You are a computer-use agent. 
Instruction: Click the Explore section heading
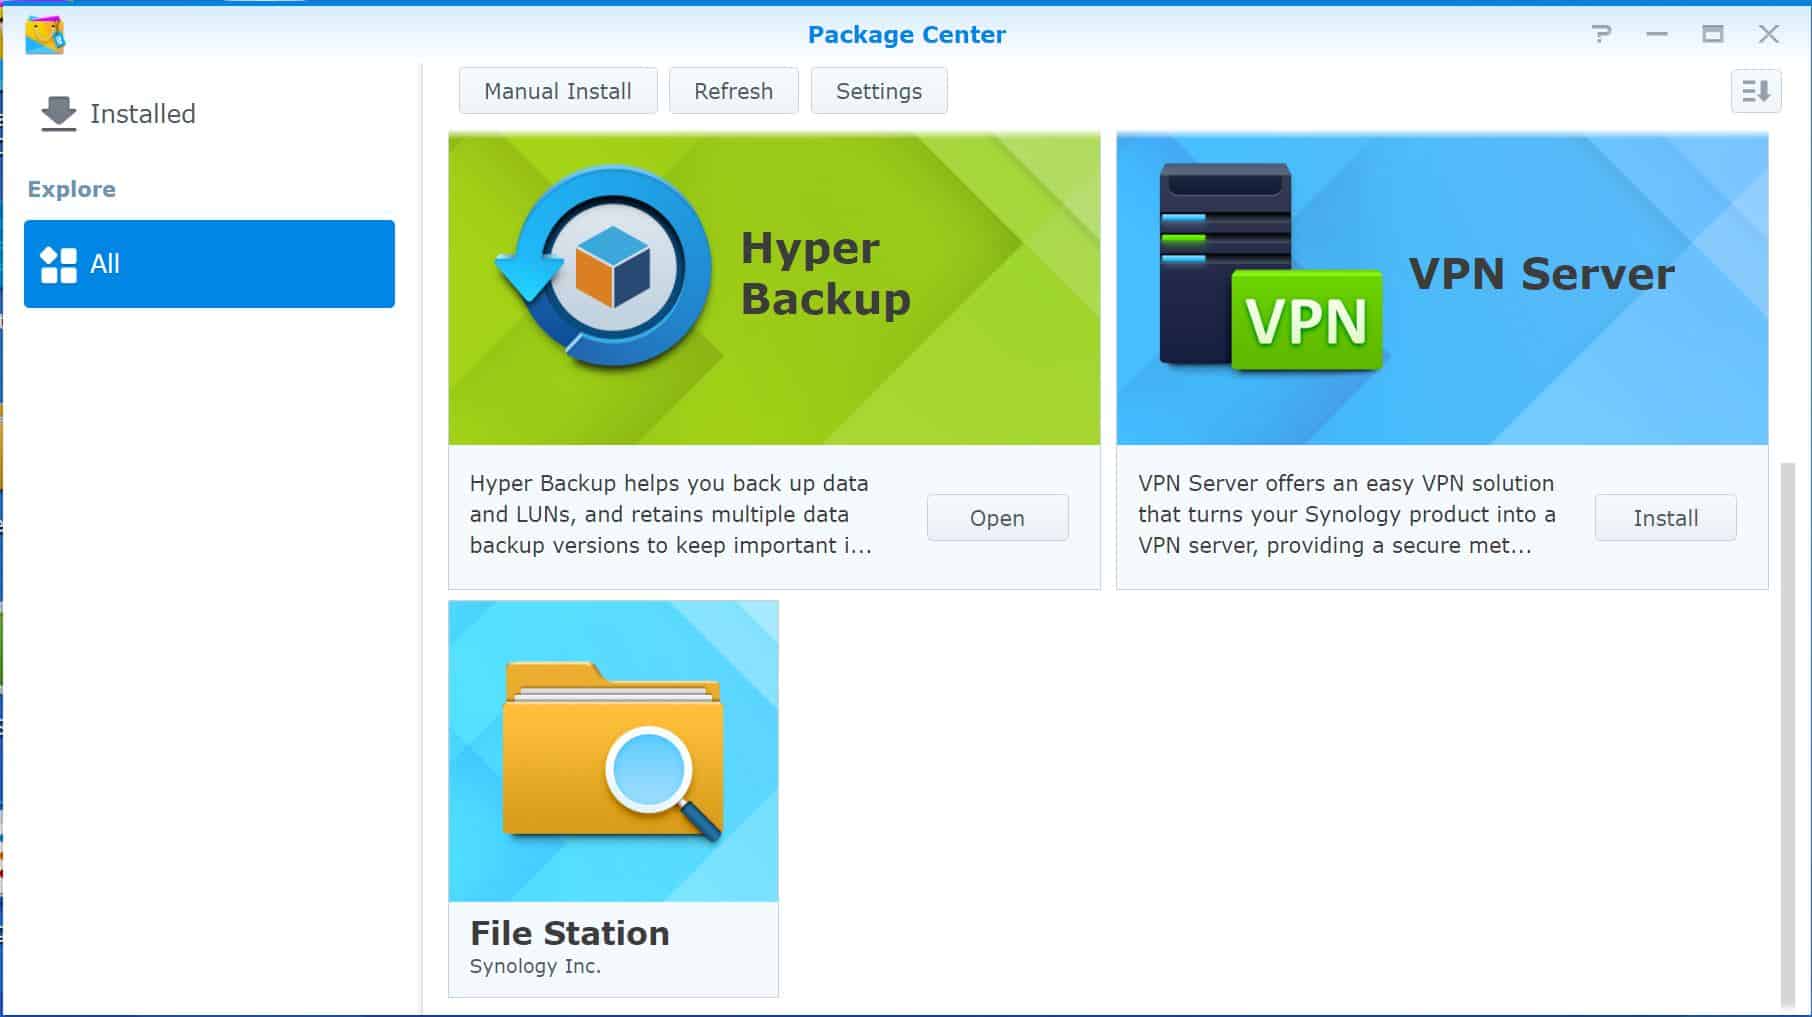(71, 189)
